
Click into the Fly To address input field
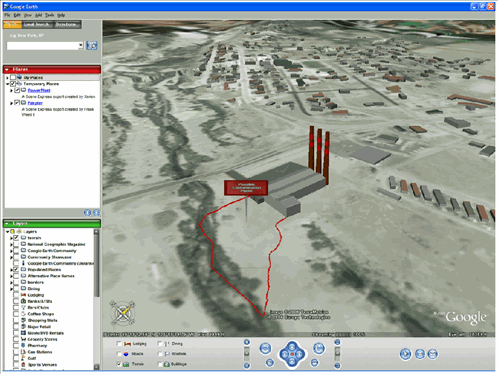[42, 45]
